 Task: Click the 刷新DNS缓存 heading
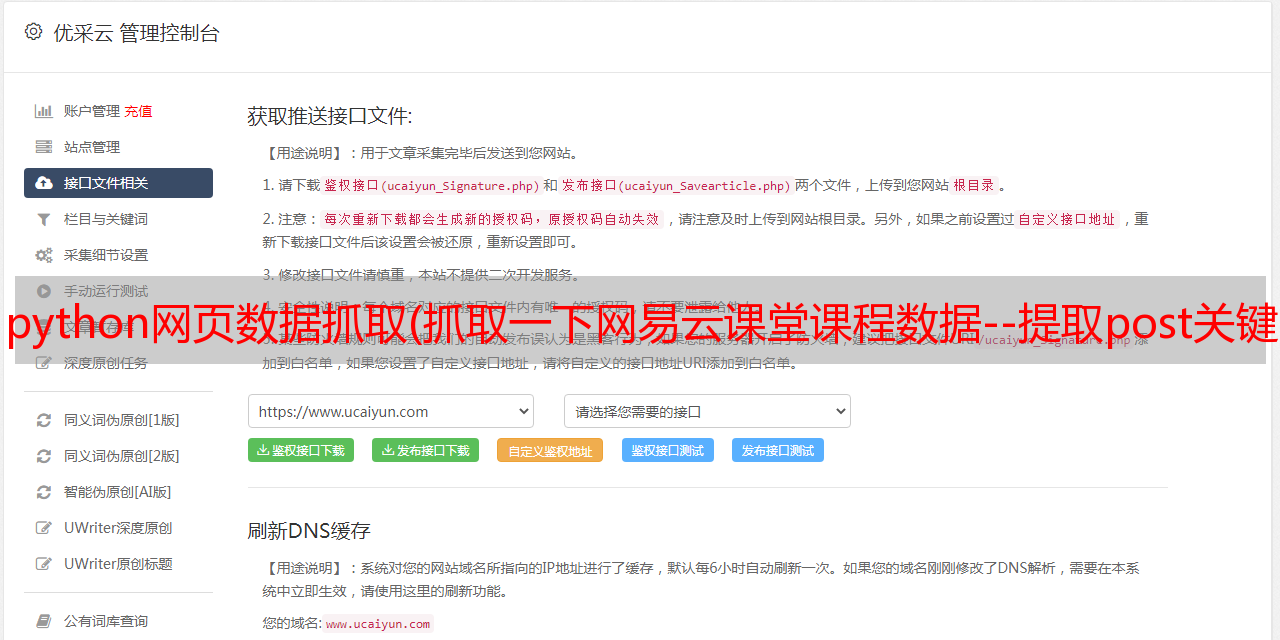(x=309, y=530)
